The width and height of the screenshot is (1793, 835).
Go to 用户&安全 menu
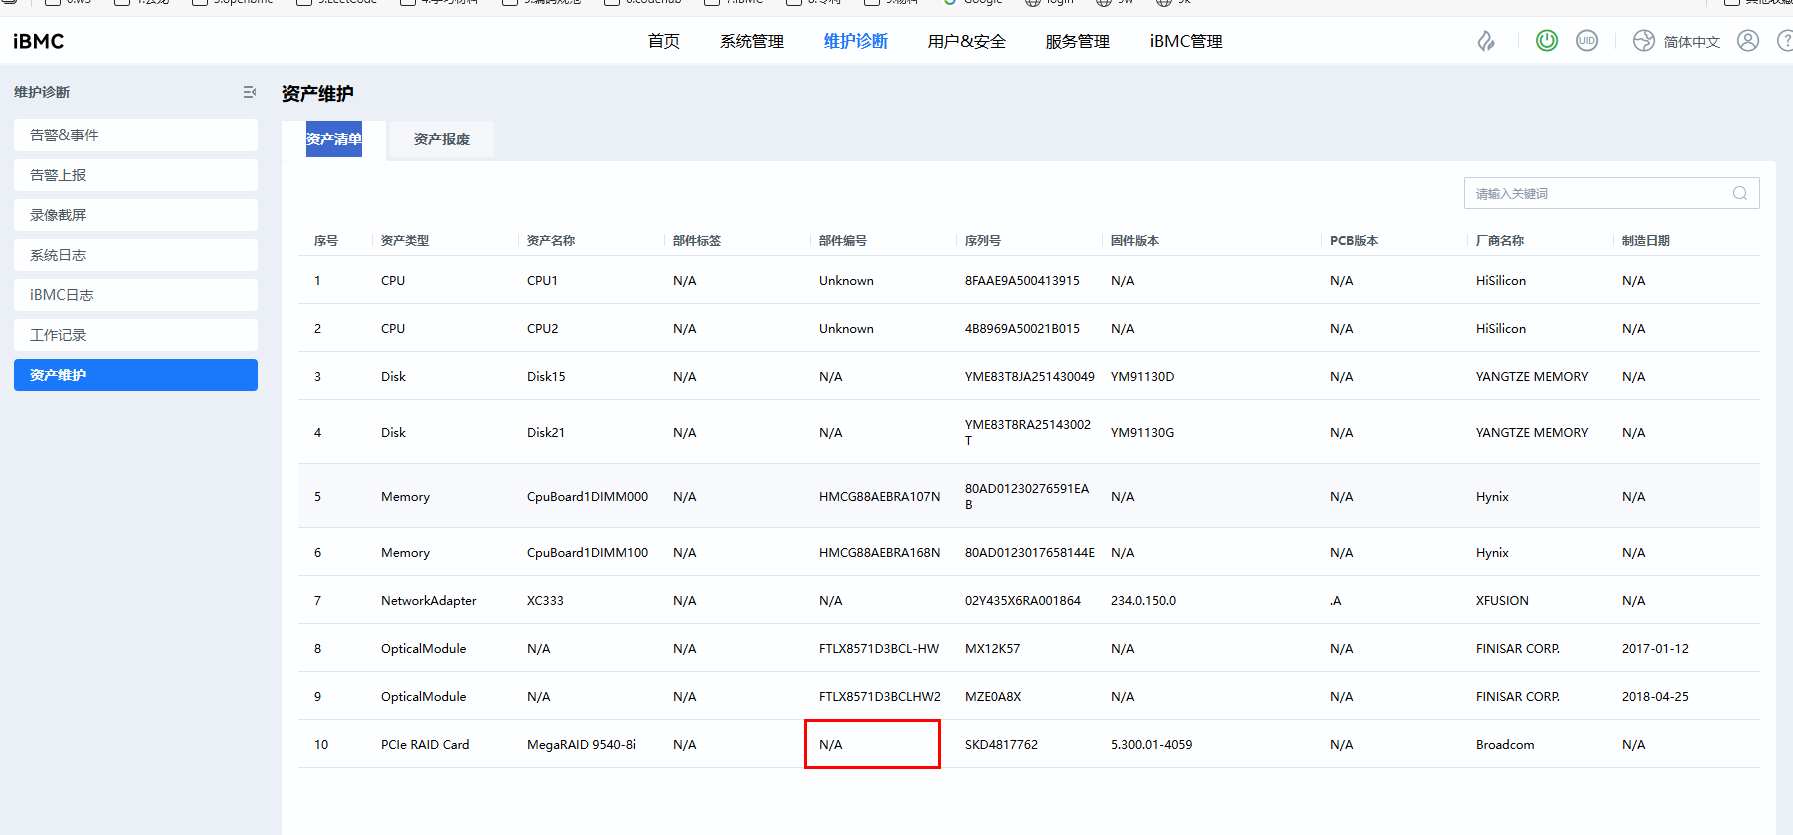coord(966,41)
